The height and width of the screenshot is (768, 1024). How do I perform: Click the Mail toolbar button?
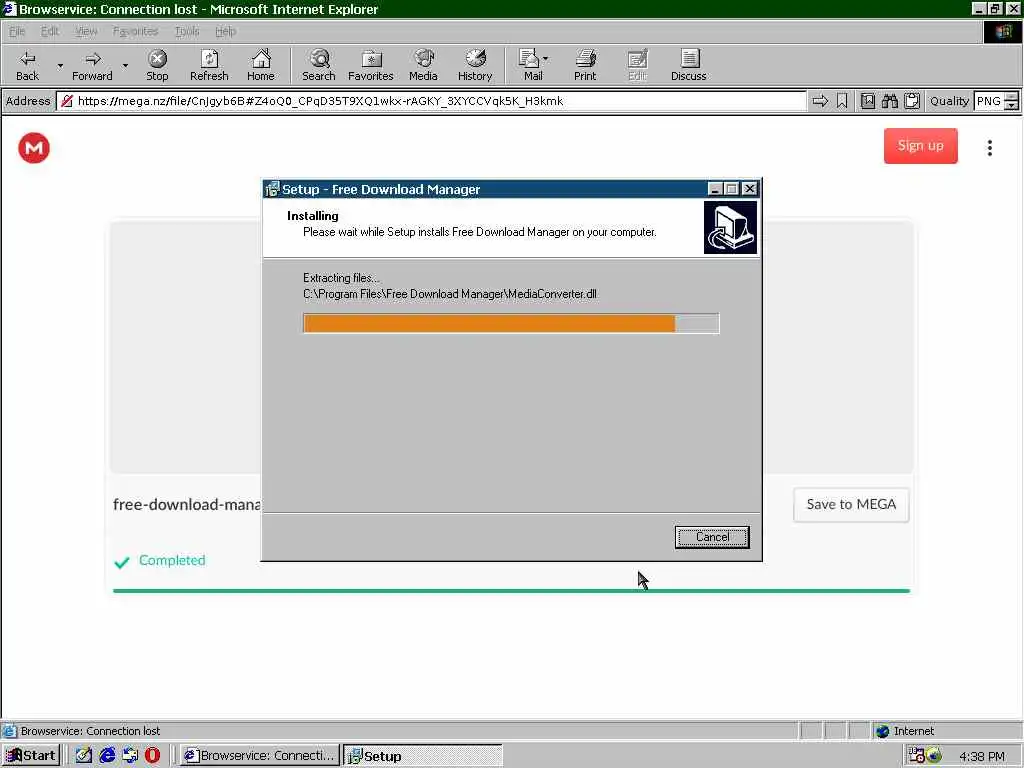pos(530,65)
